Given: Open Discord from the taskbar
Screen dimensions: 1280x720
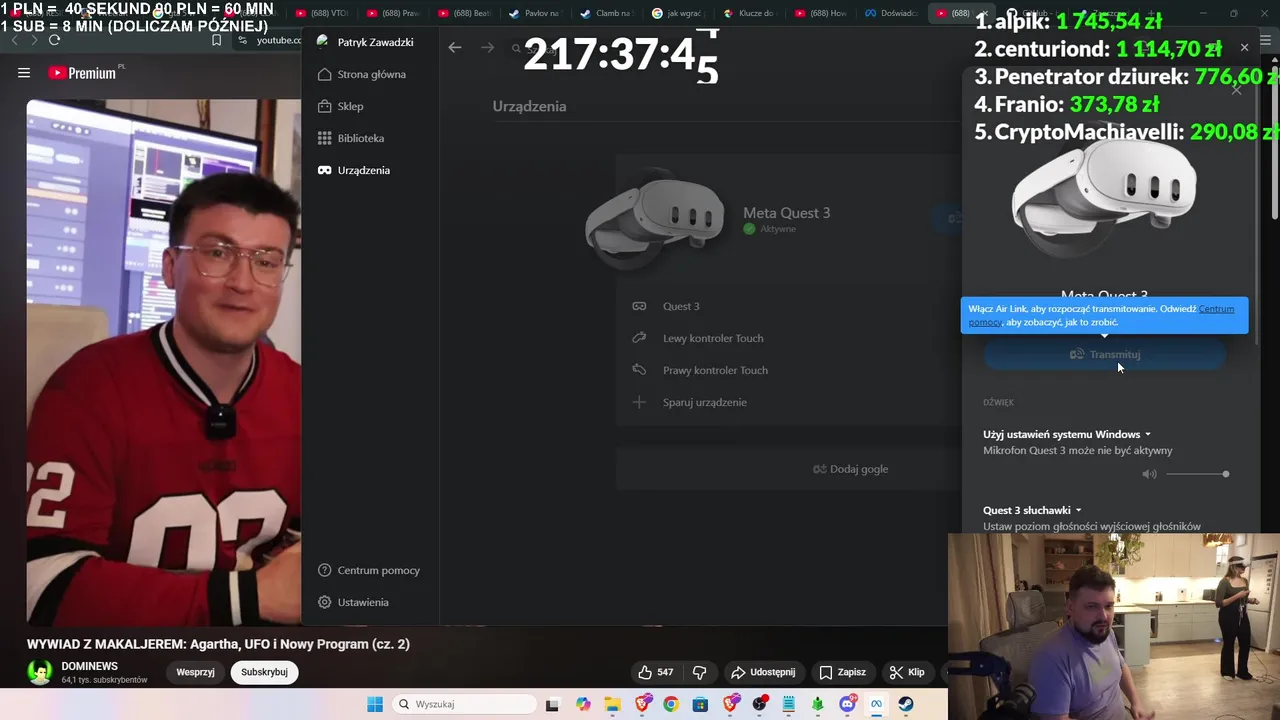Looking at the screenshot, I should tap(847, 704).
